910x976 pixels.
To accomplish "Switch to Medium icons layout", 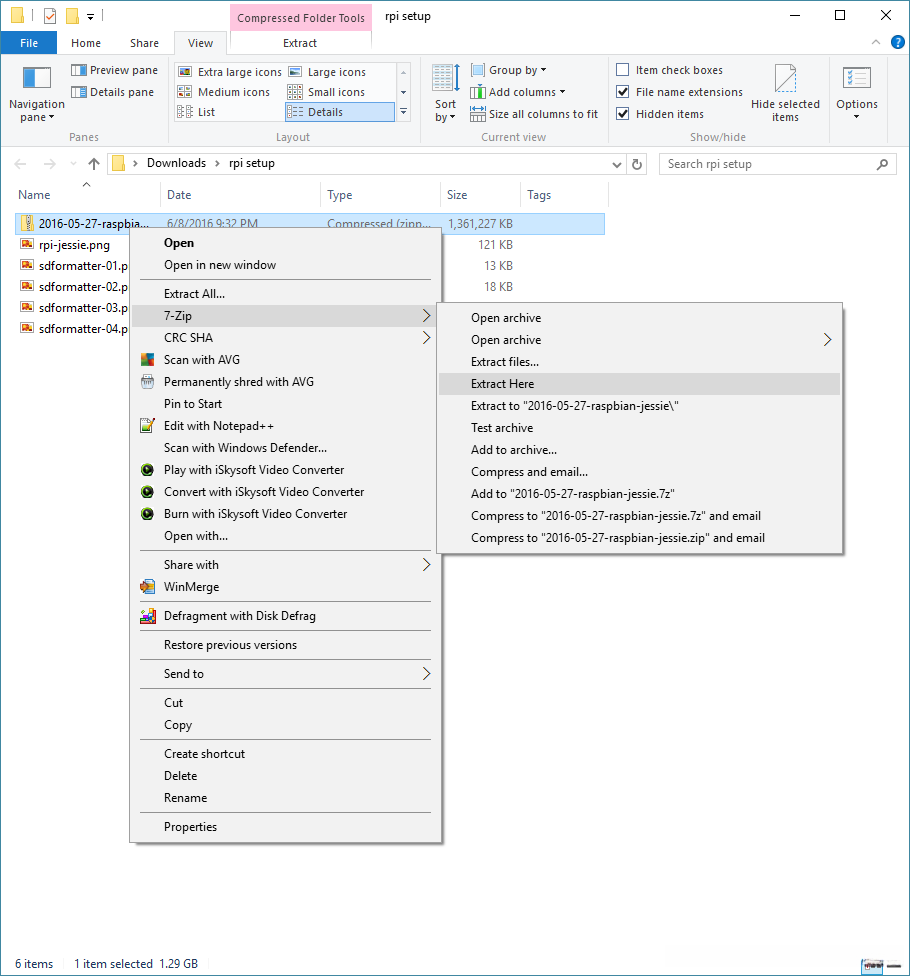I will (224, 92).
